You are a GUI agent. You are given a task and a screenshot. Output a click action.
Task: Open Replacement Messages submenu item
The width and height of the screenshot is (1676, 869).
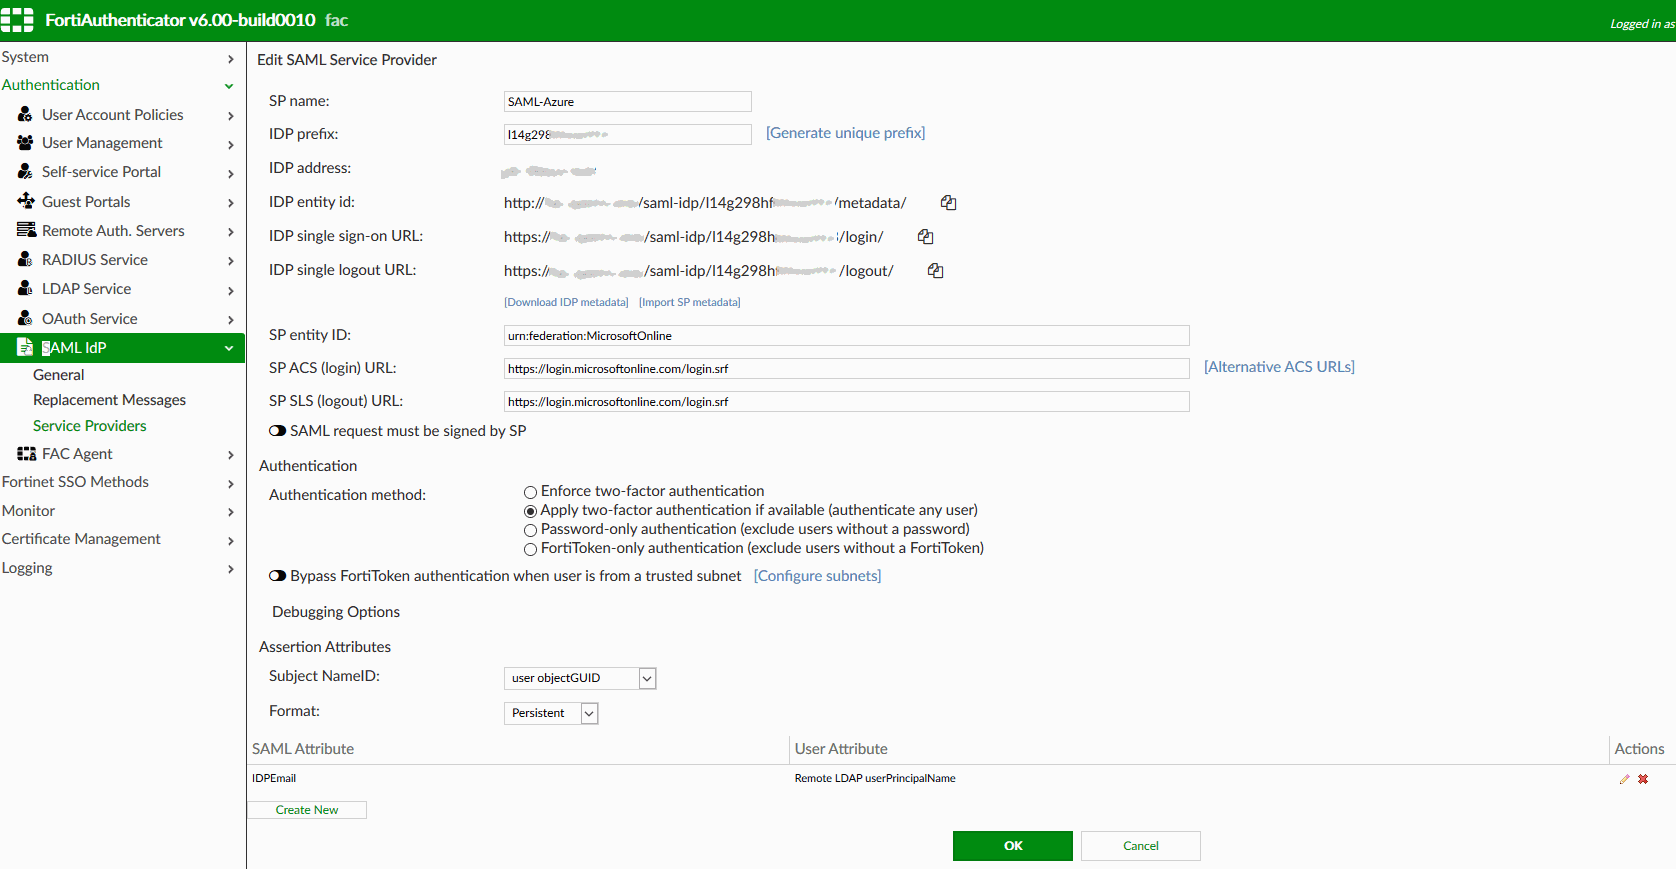point(110,400)
